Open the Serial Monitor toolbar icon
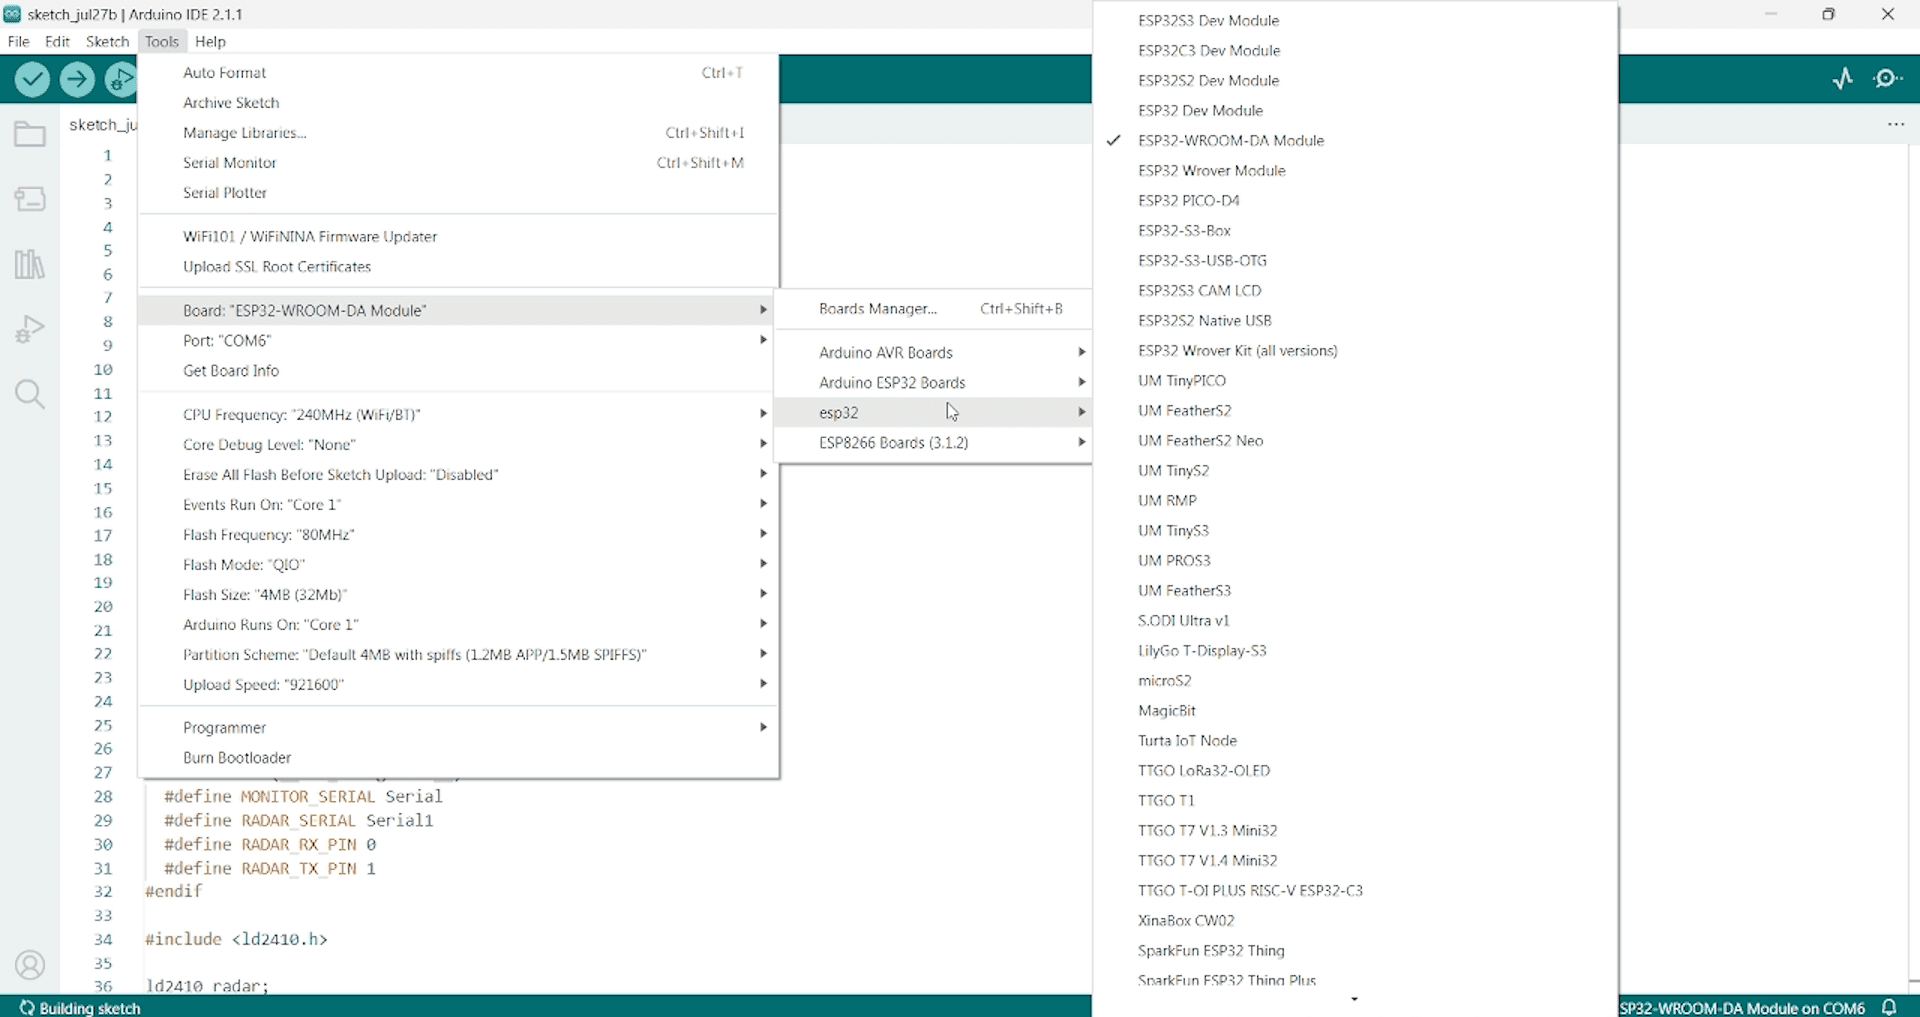Screen dimensions: 1920x1017 click(x=1889, y=79)
